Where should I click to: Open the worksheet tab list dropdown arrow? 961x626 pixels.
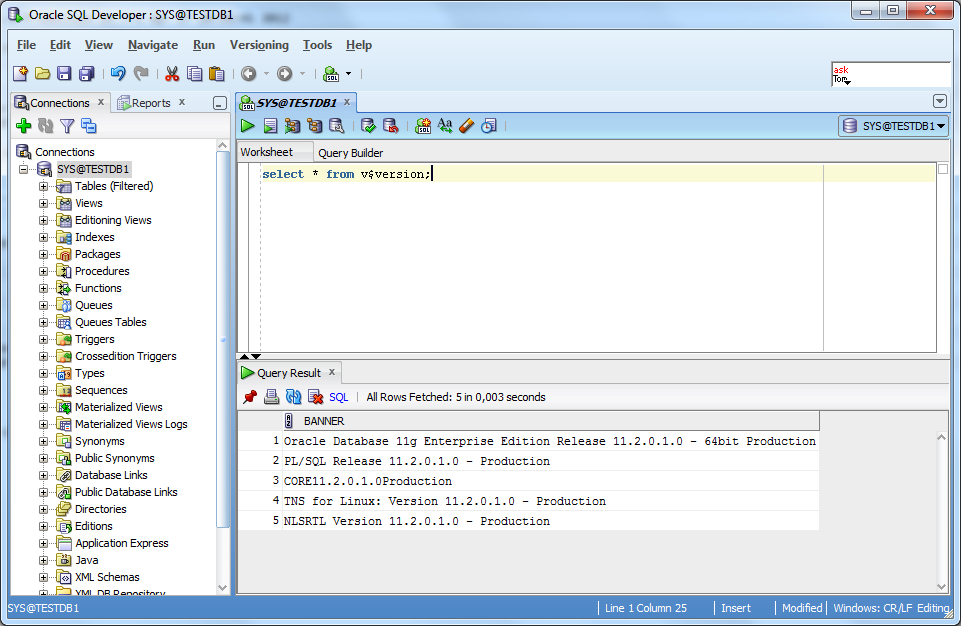(x=940, y=101)
